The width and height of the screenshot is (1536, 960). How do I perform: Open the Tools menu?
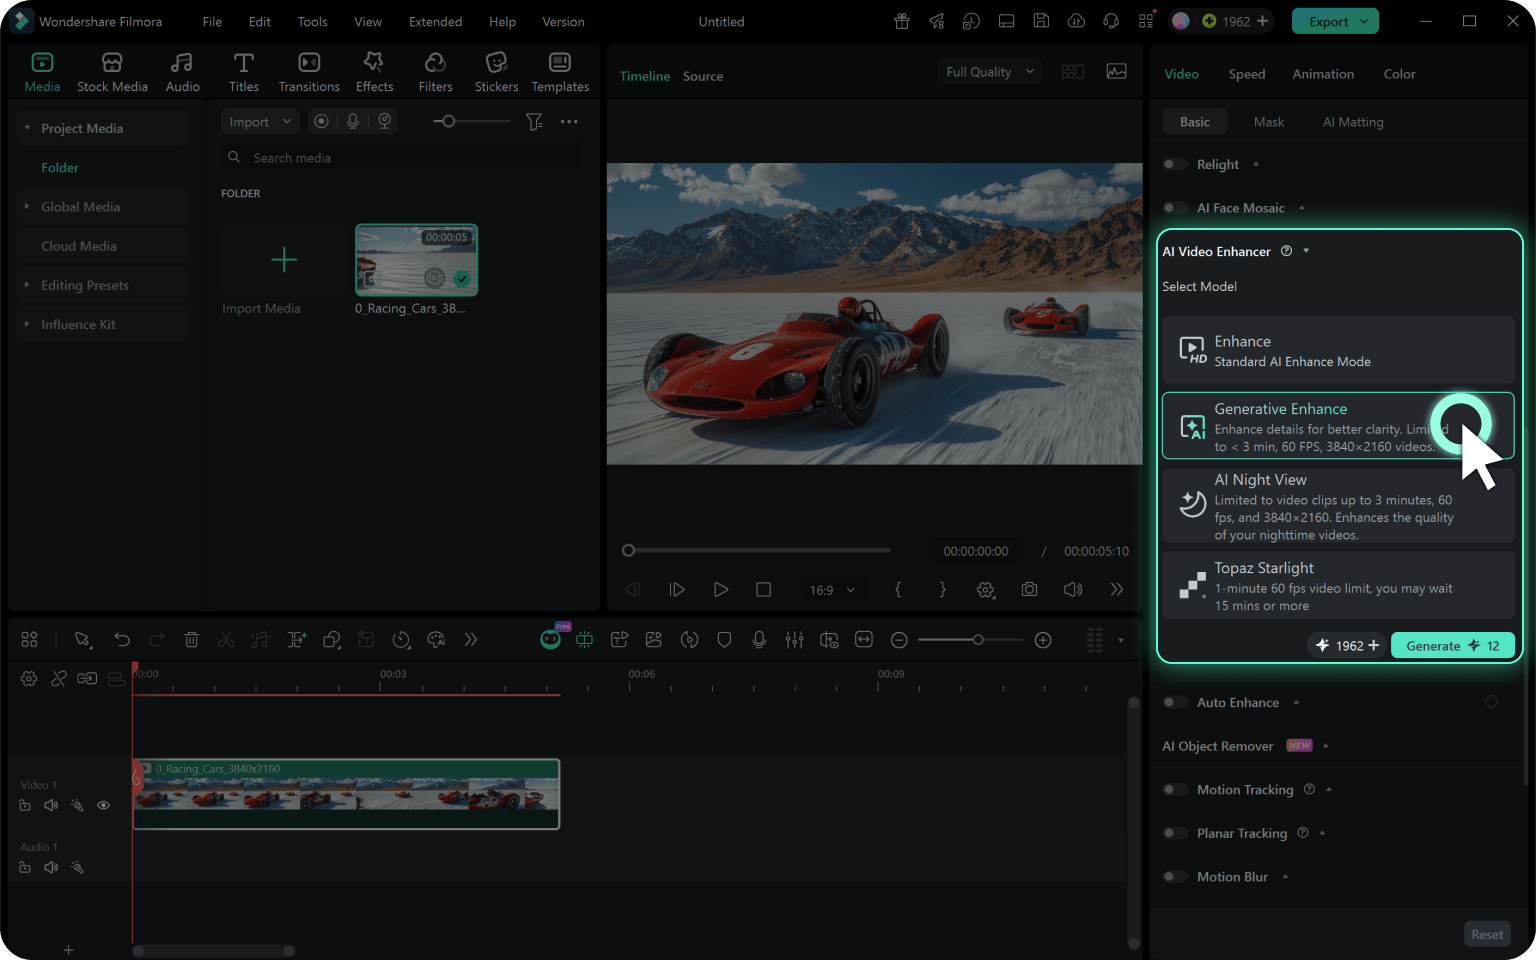tap(312, 21)
